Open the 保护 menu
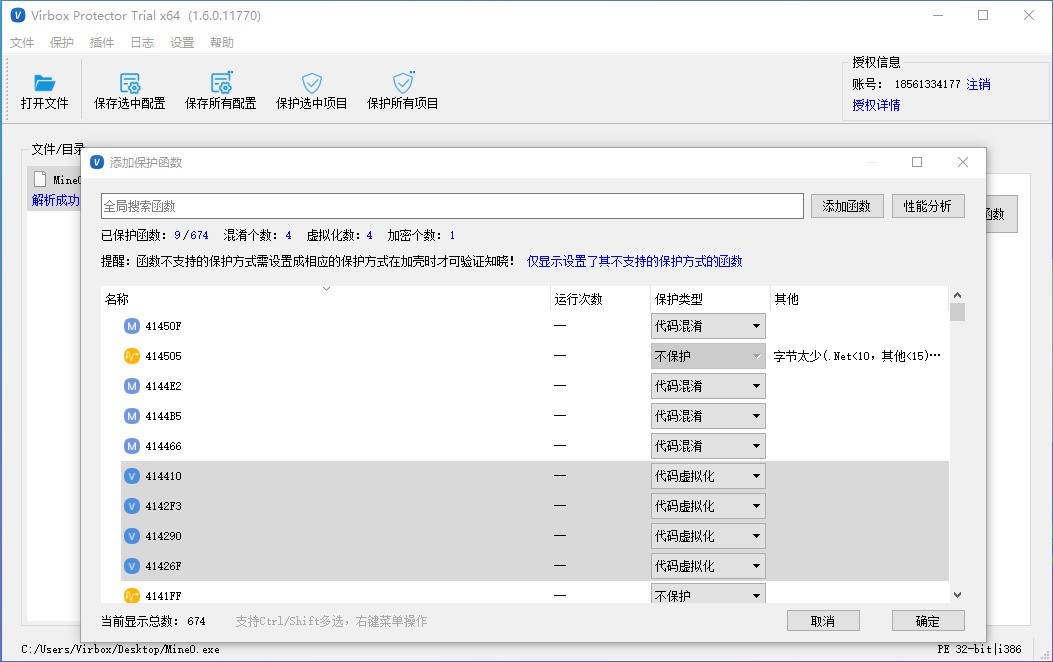This screenshot has width=1053, height=662. (62, 42)
